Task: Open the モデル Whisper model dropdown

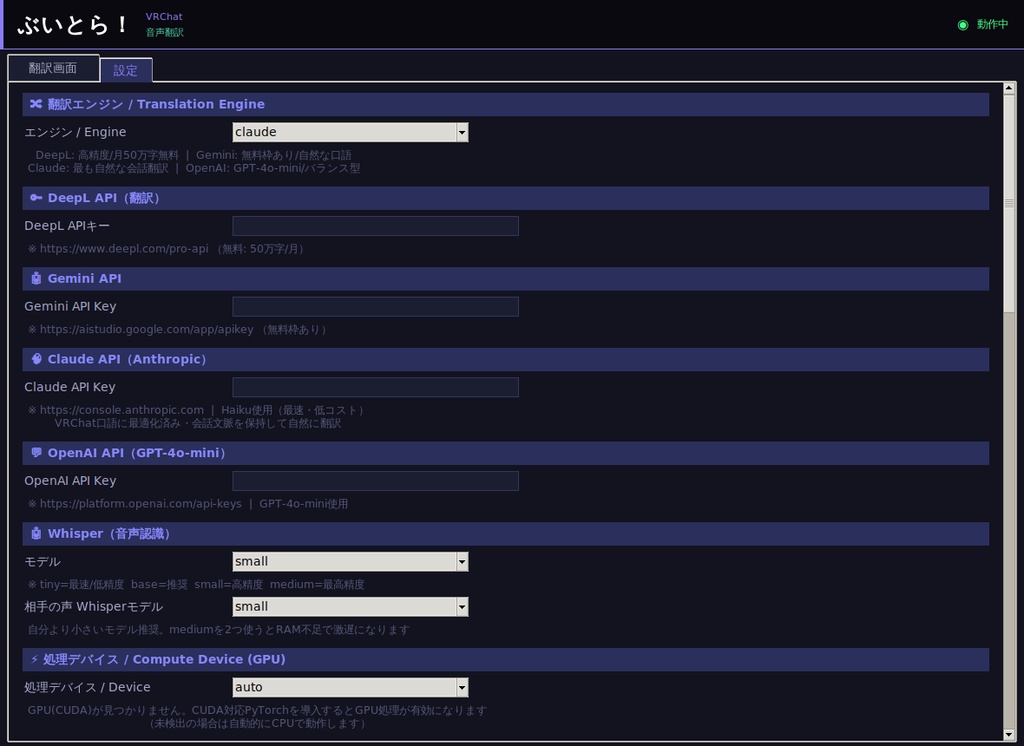Action: tap(350, 561)
